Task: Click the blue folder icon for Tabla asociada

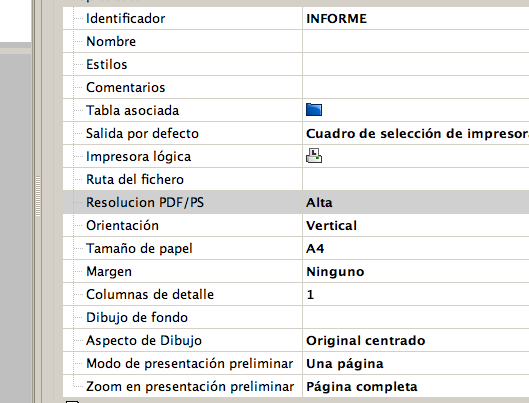Action: 314,110
